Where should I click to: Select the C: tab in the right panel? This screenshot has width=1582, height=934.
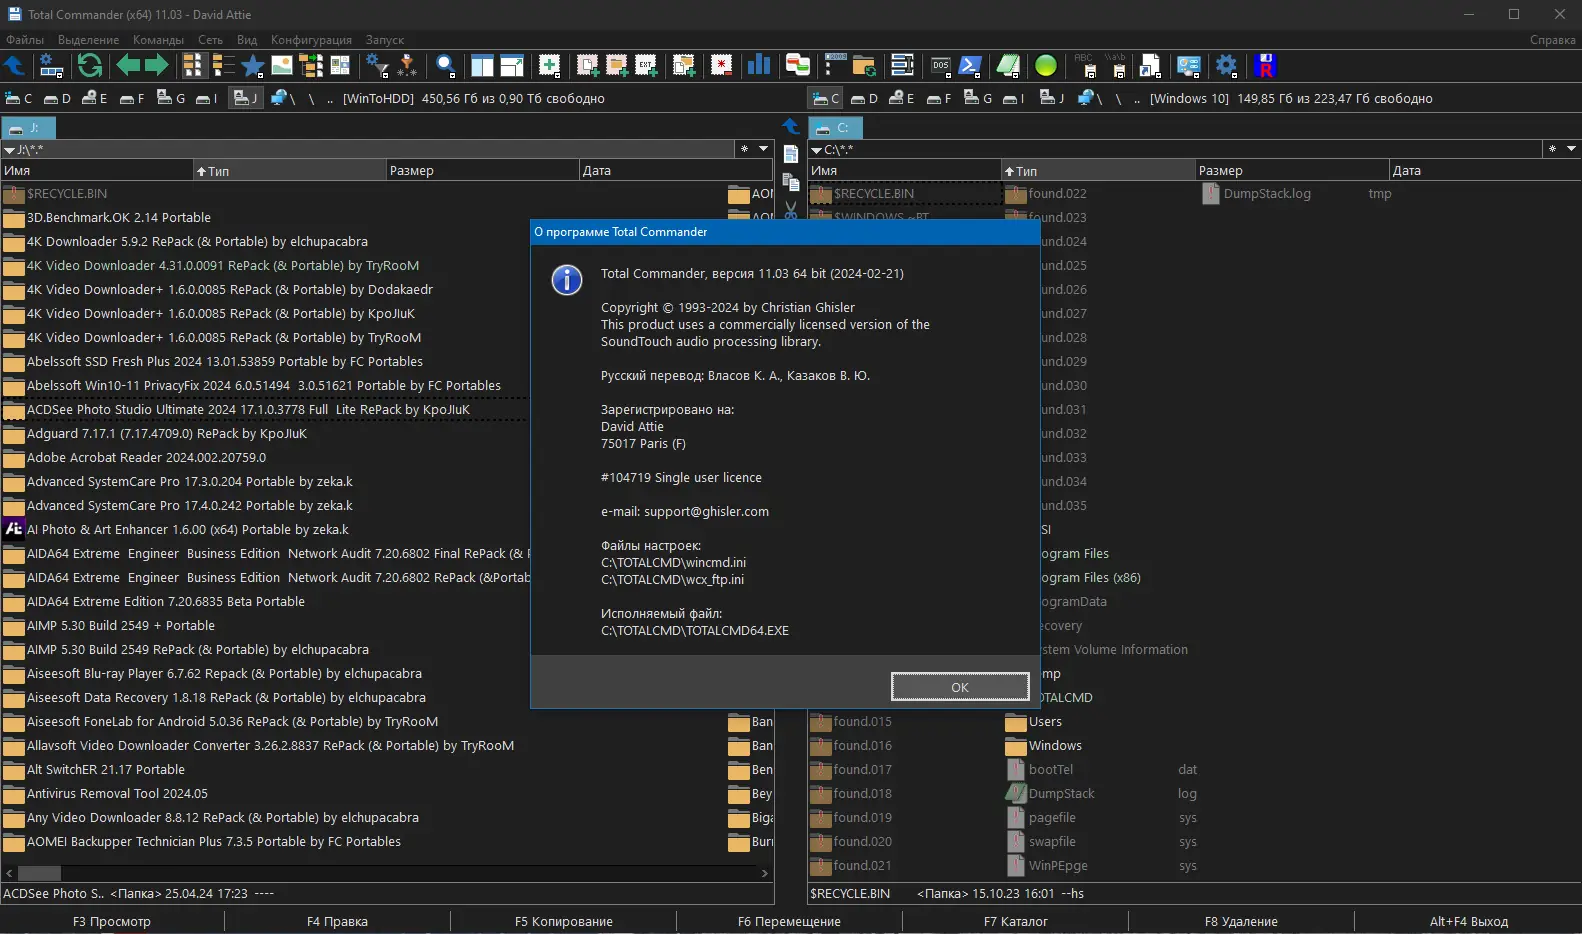click(835, 128)
